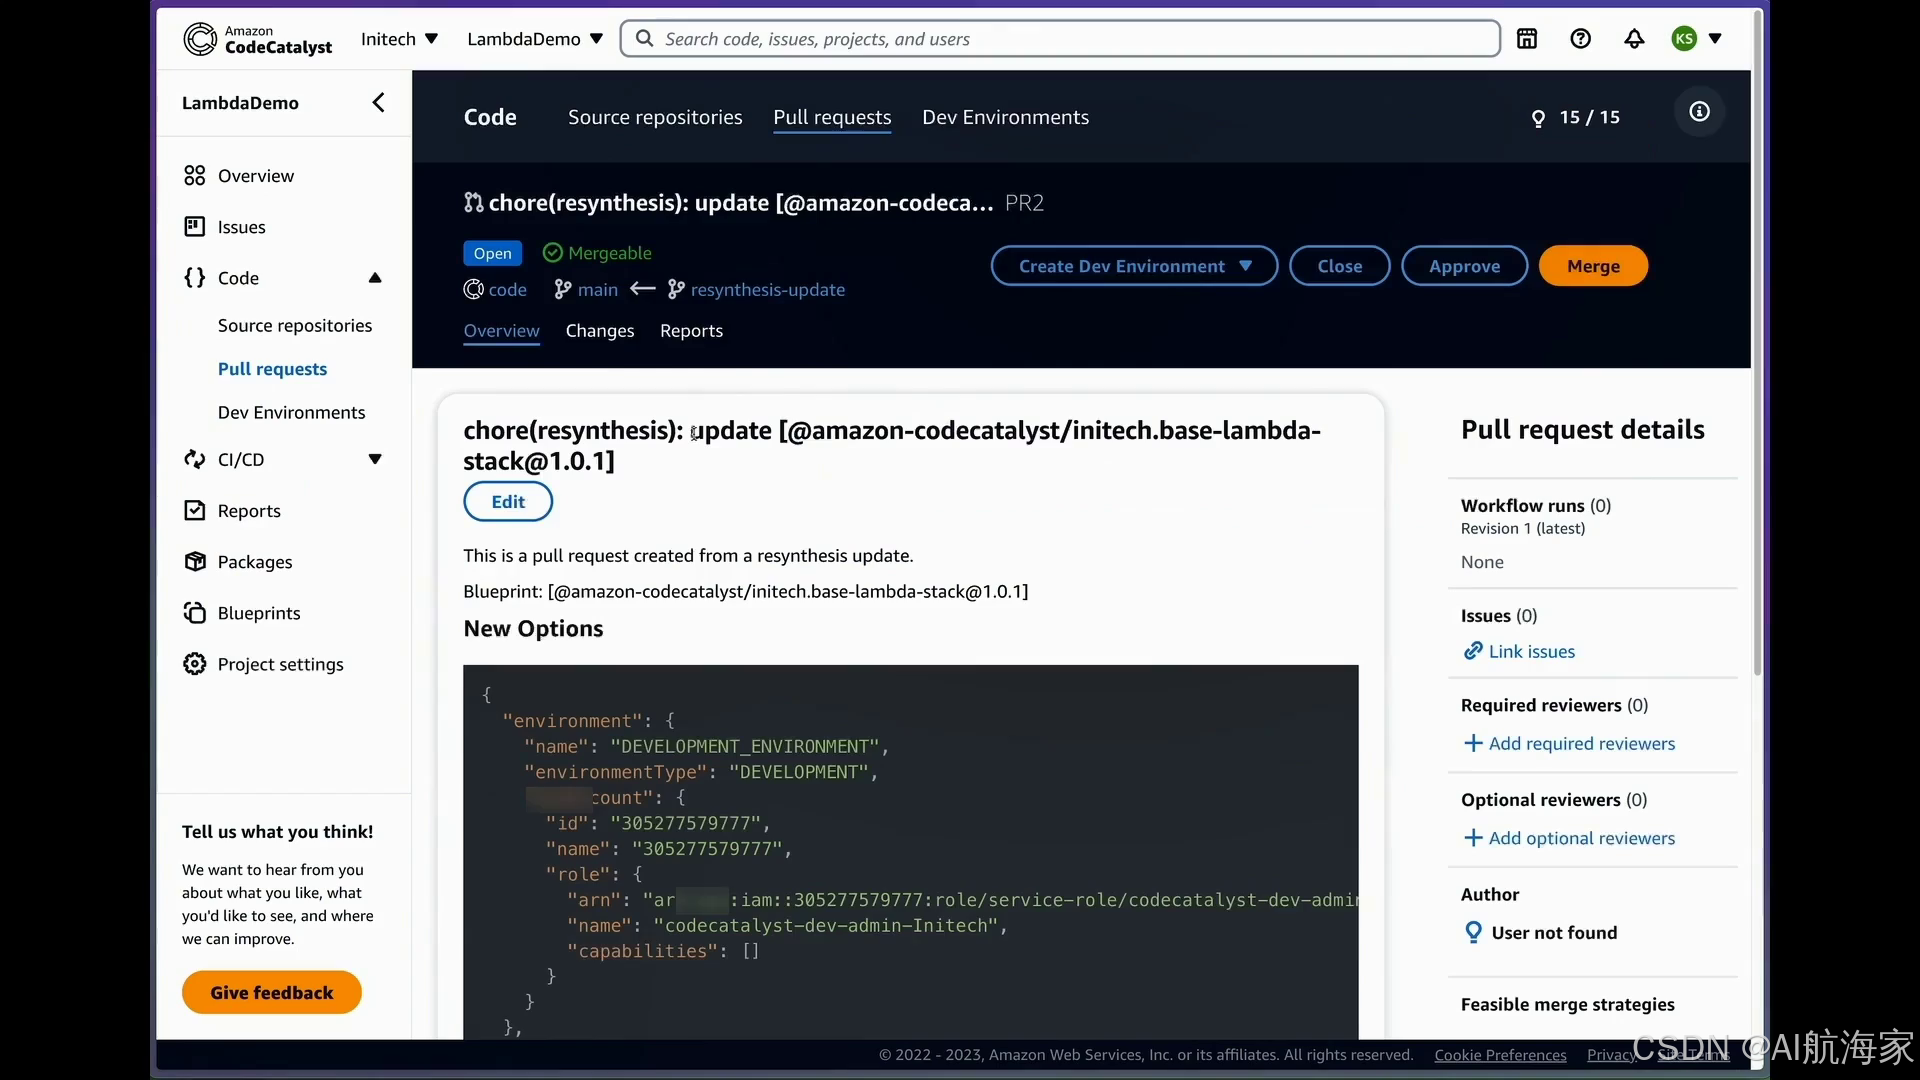
Task: Switch to the Changes tab
Action: pyautogui.click(x=599, y=331)
